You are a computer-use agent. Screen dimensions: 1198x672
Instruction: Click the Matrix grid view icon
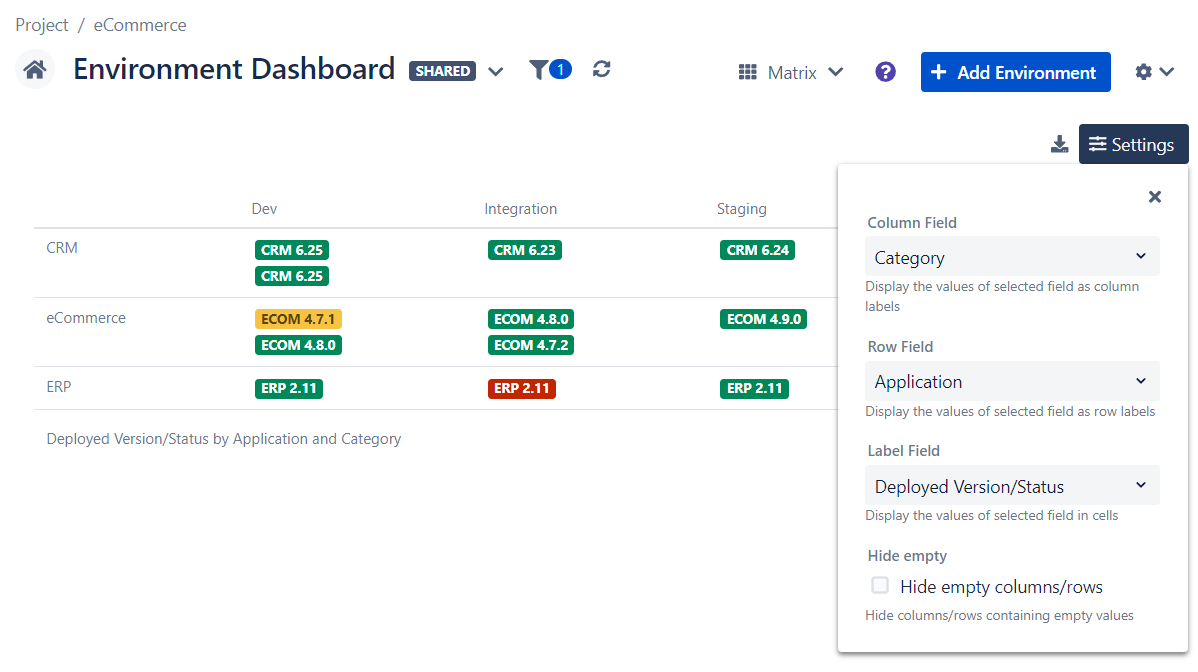pos(747,72)
